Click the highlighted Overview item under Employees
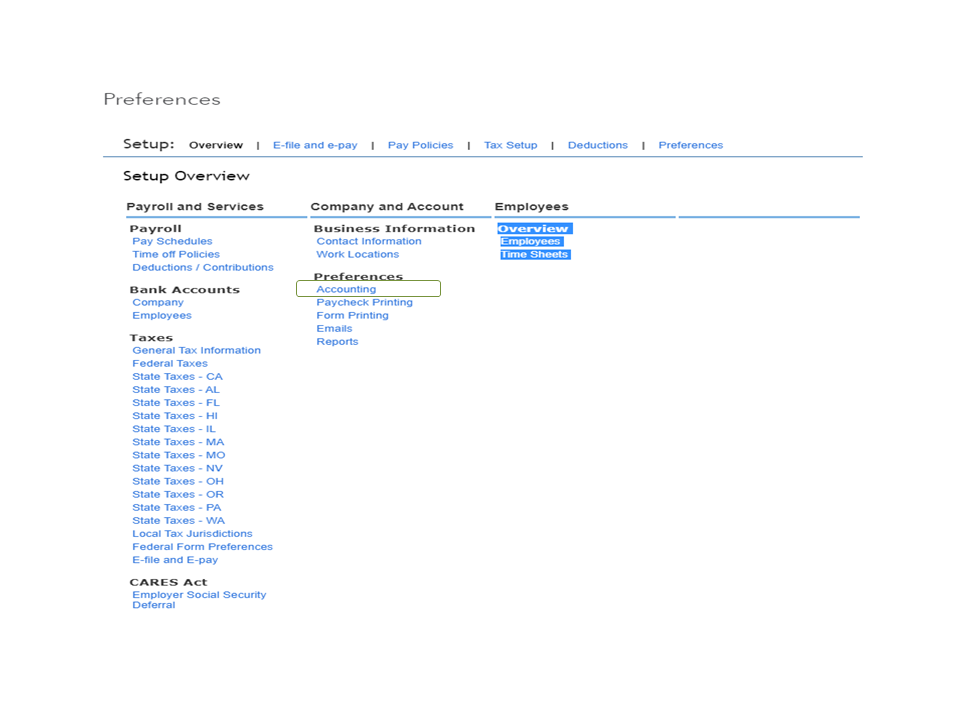The height and width of the screenshot is (720, 960). (534, 228)
